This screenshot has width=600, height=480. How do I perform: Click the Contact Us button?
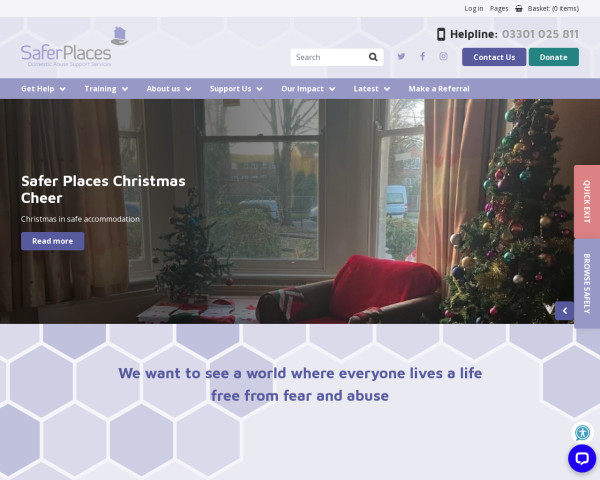[x=494, y=57]
